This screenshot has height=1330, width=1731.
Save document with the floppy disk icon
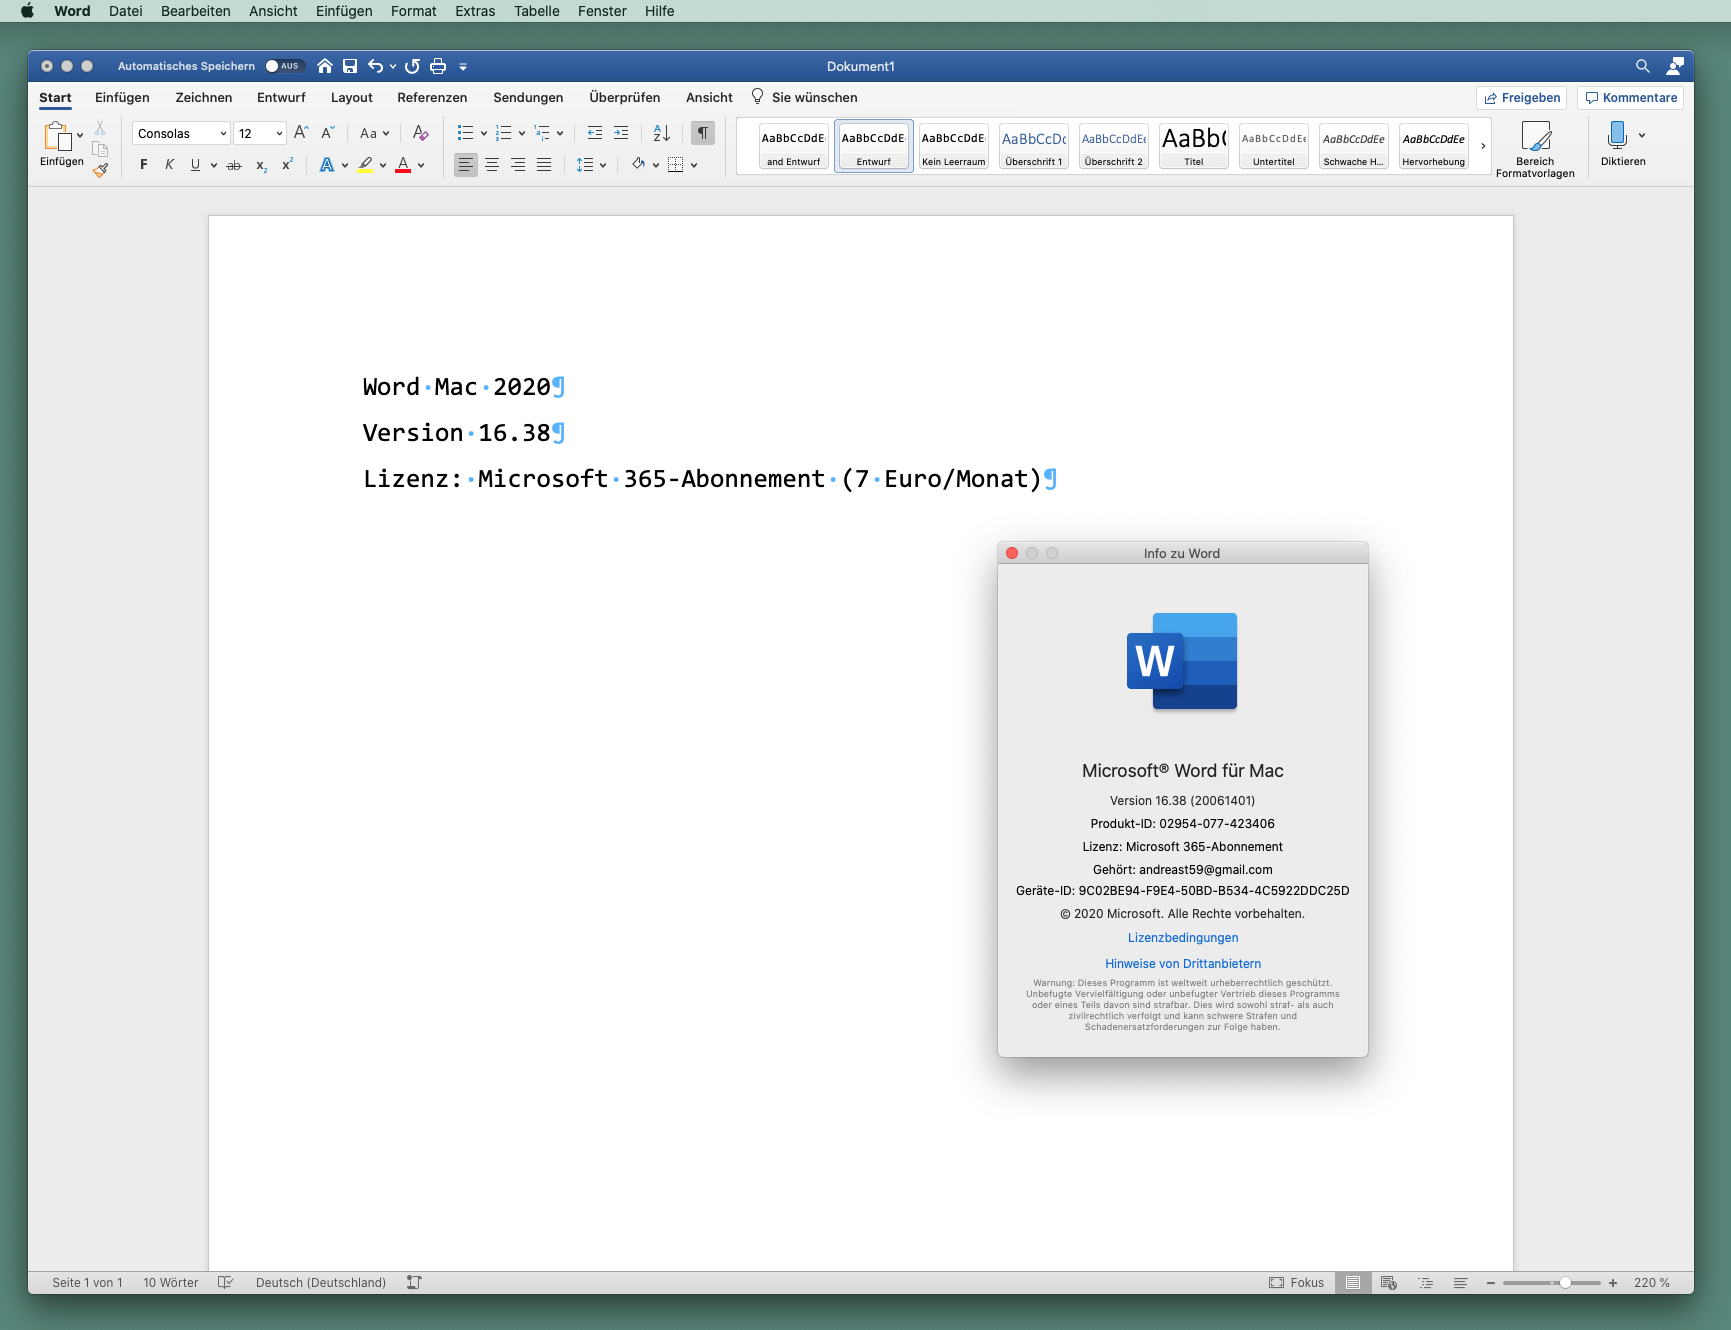pos(350,66)
